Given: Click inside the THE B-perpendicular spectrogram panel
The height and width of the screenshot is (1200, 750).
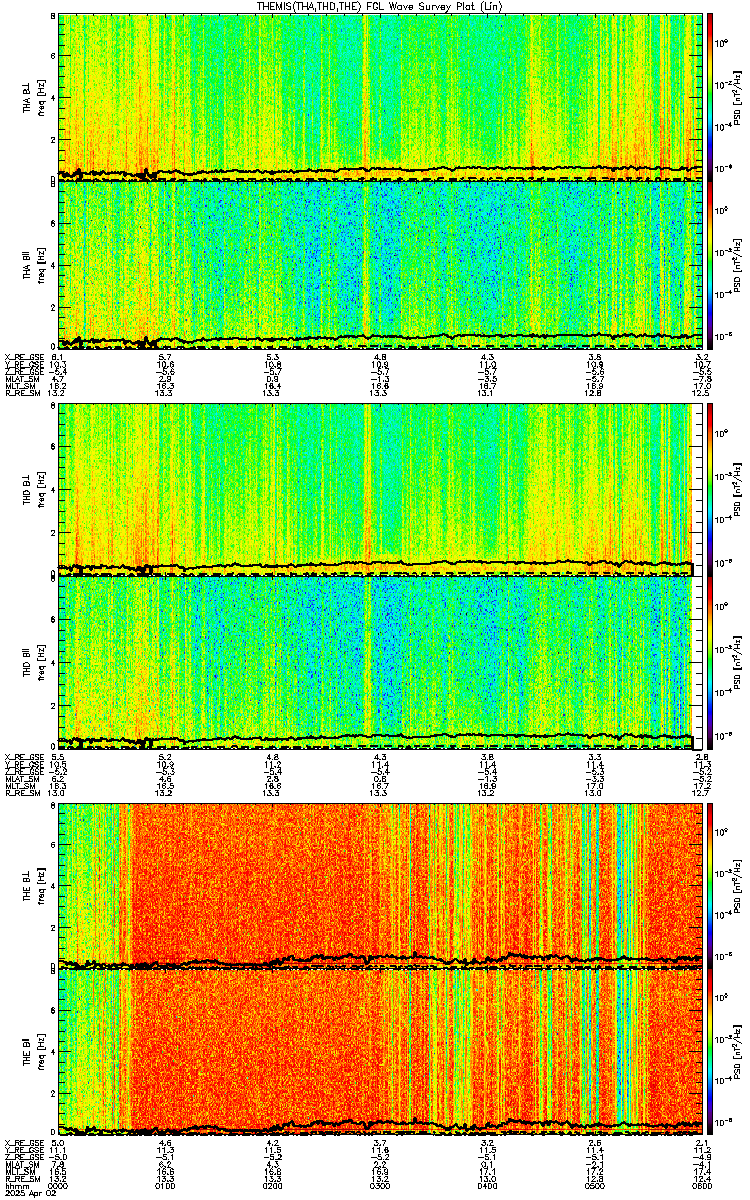Looking at the screenshot, I should pos(380,884).
